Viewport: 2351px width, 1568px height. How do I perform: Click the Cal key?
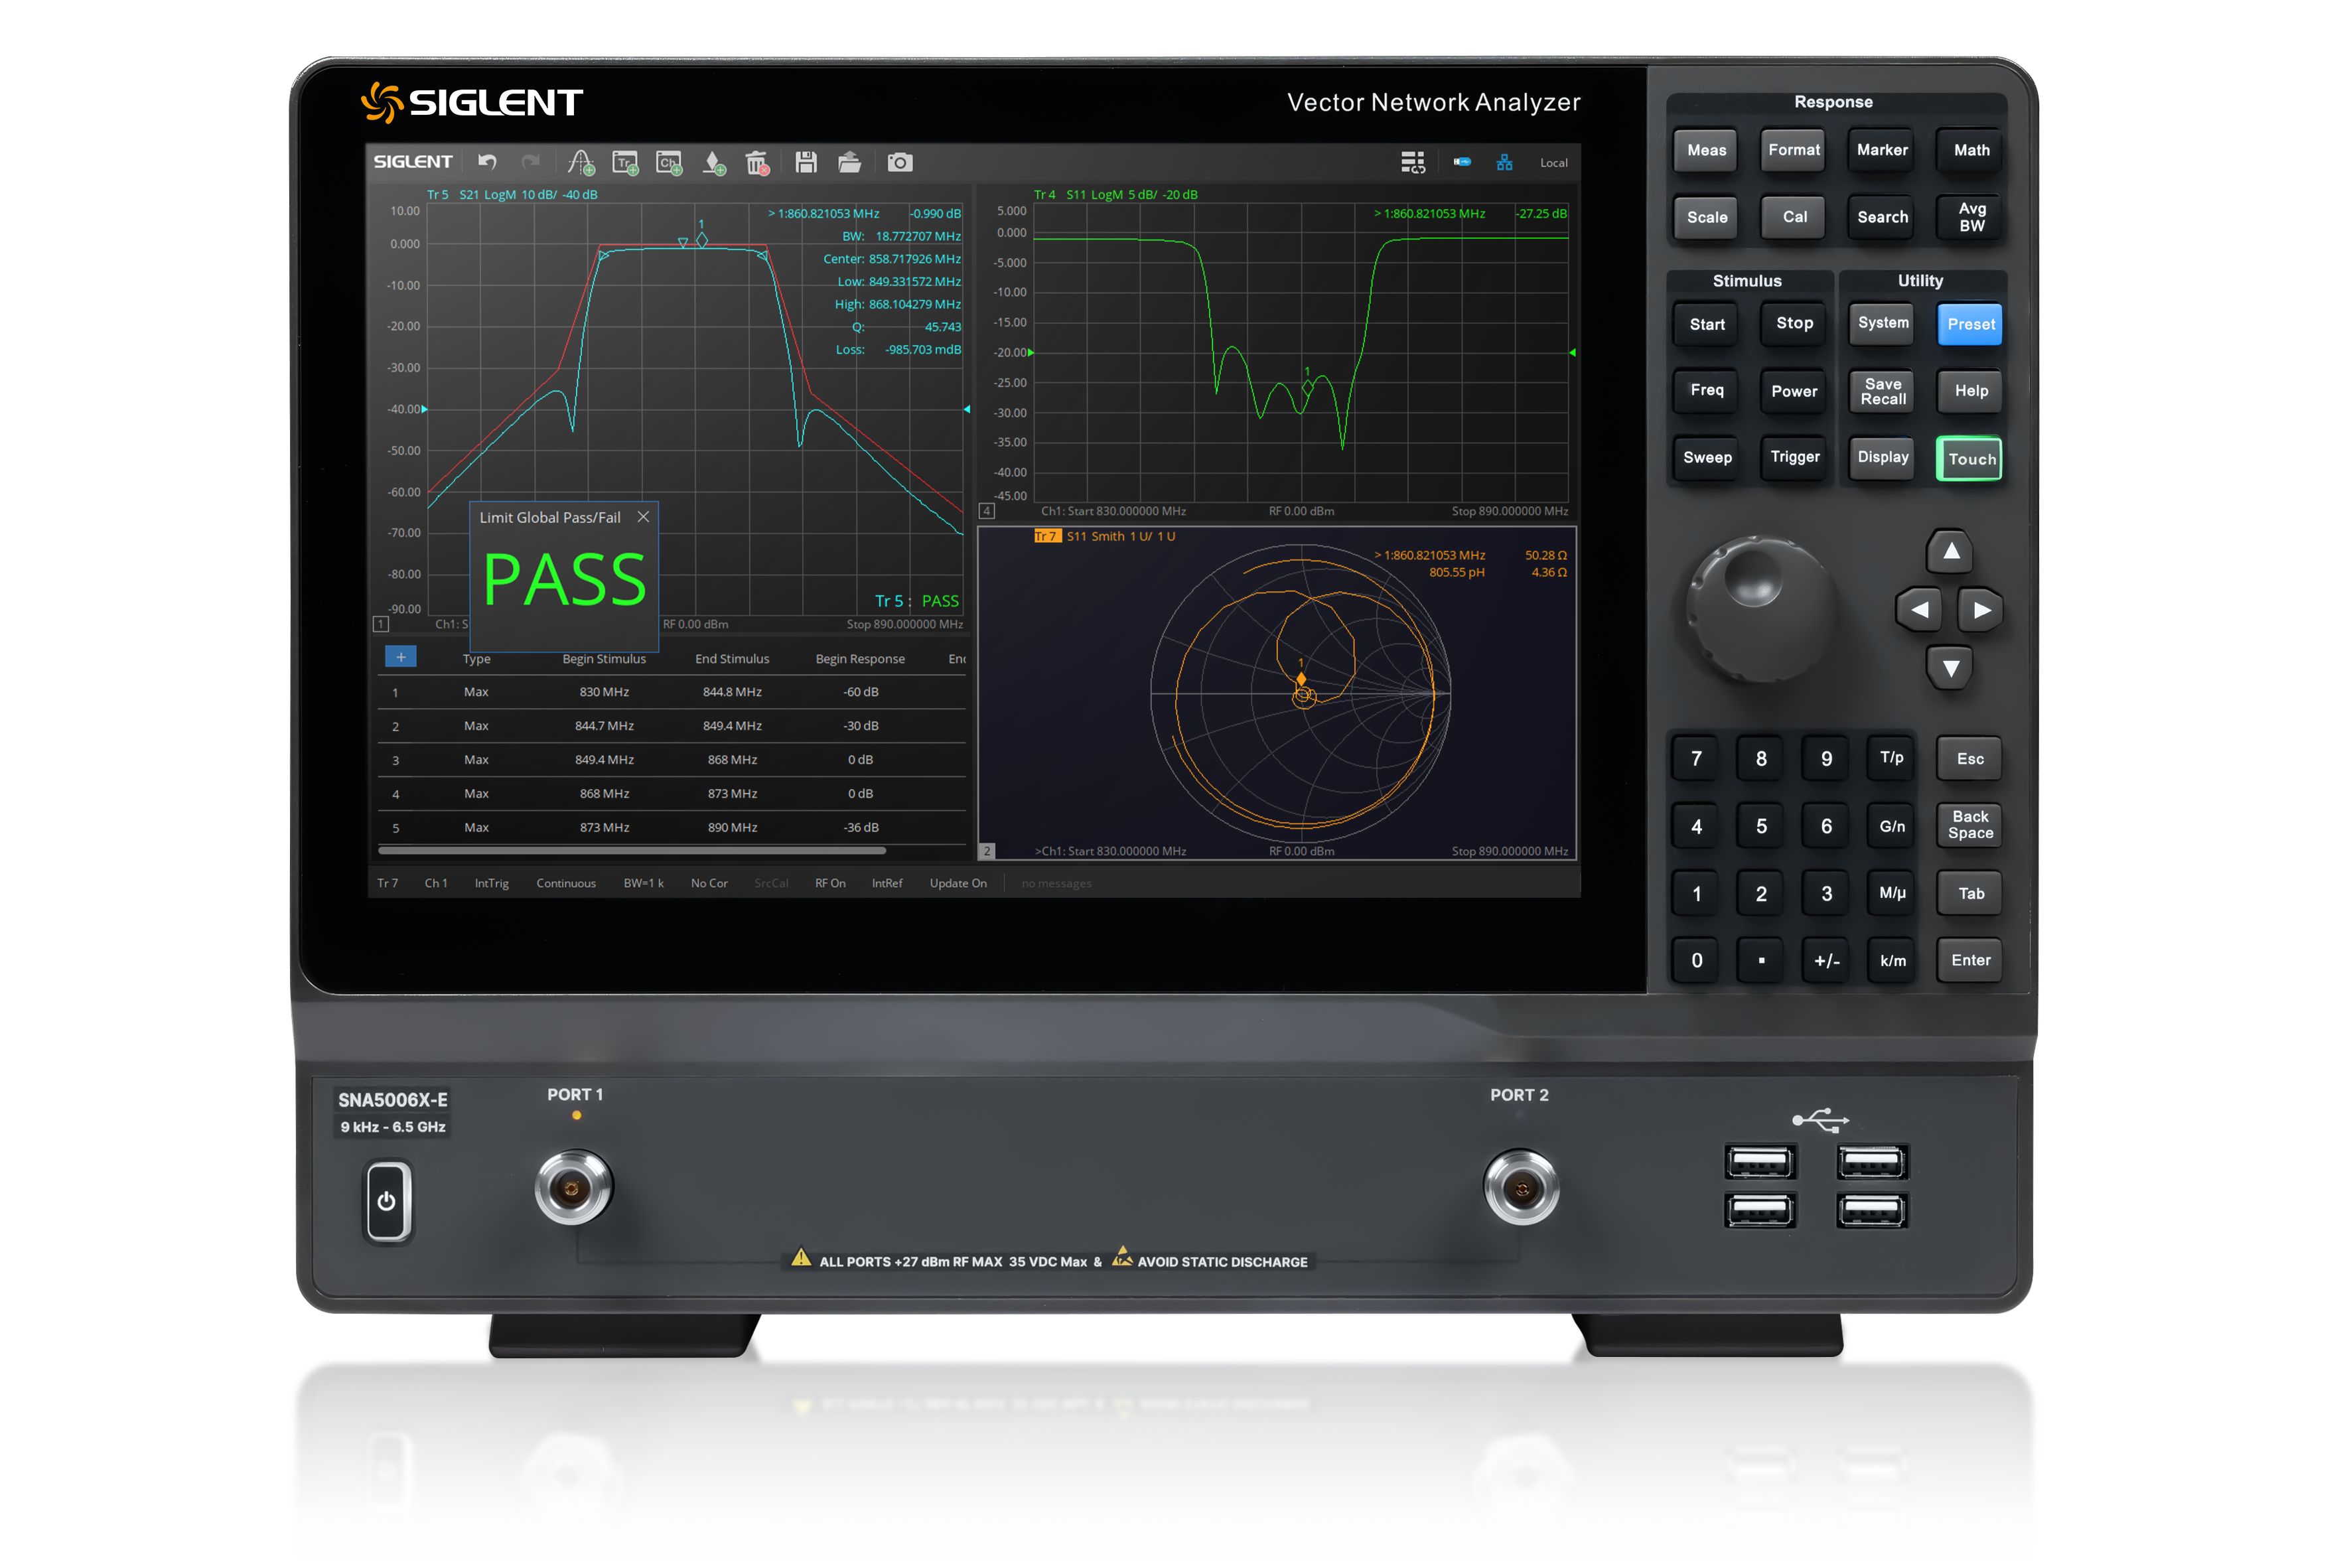1794,217
